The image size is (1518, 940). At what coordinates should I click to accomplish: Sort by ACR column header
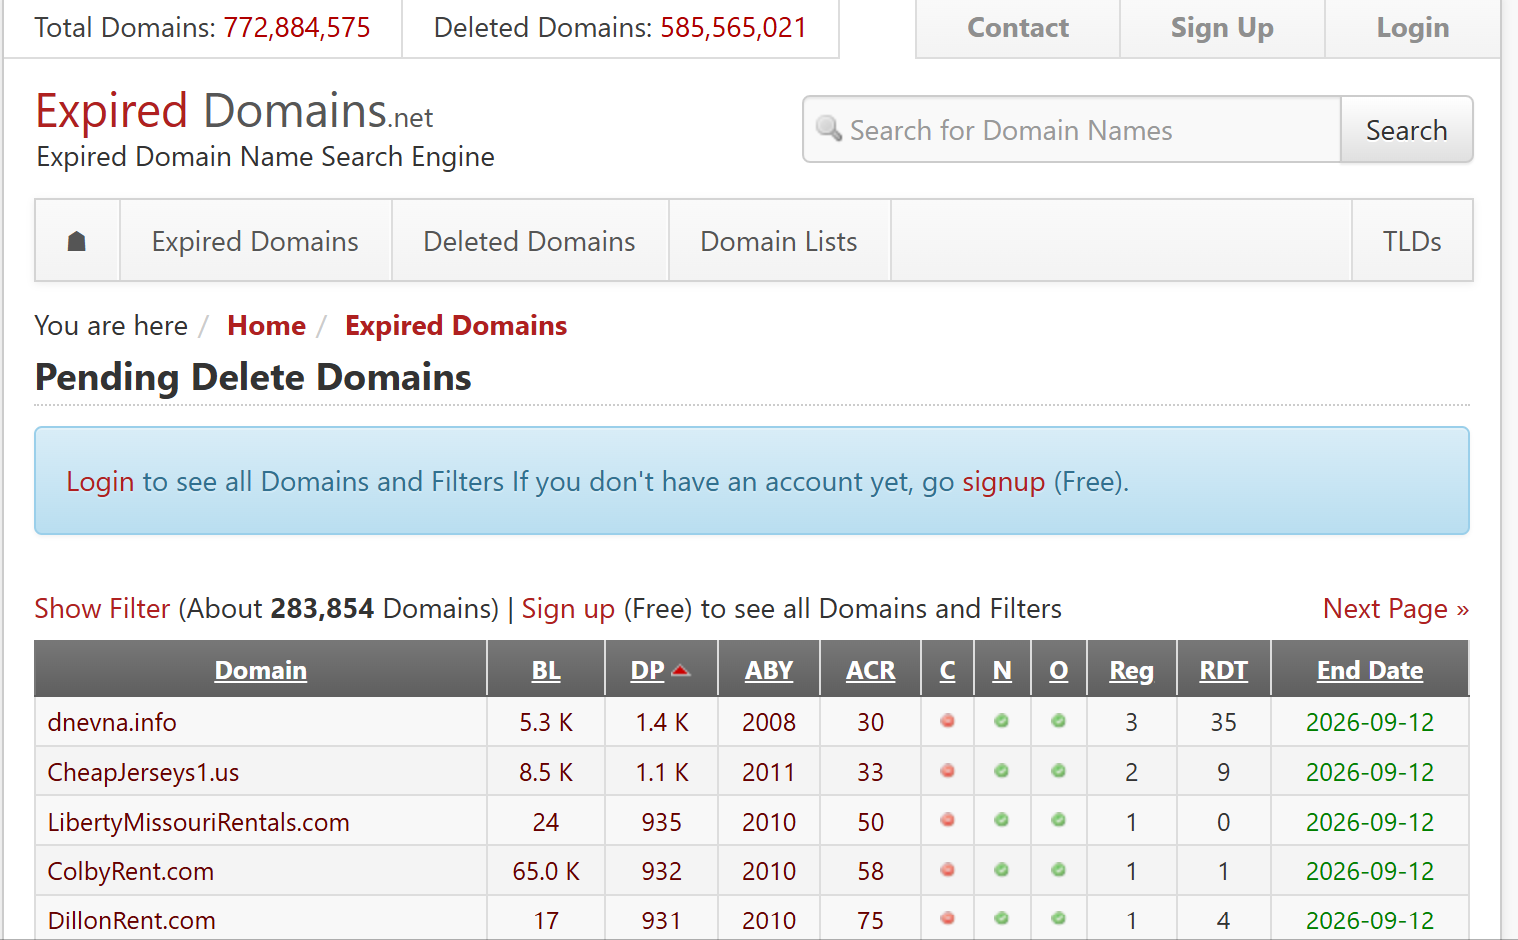[x=871, y=670]
